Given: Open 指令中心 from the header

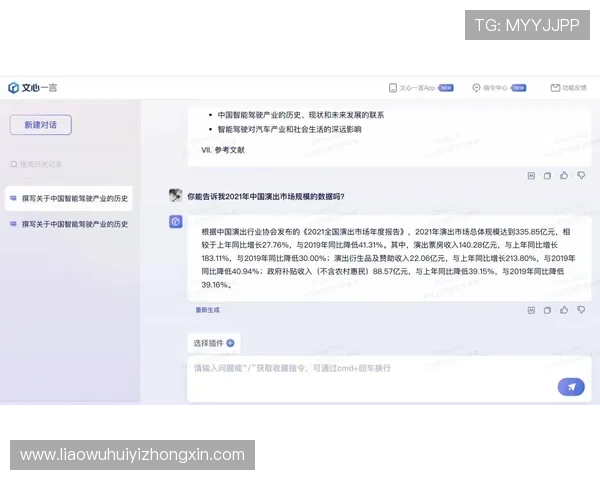Looking at the screenshot, I should tap(495, 88).
